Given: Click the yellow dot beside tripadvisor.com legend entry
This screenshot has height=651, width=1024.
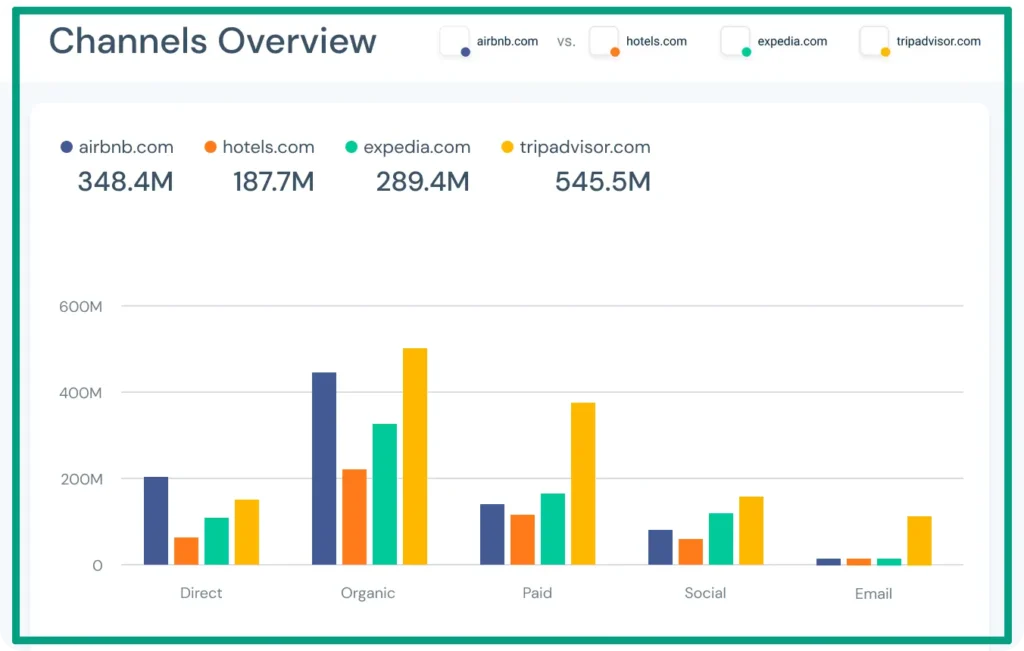Looking at the screenshot, I should 505,146.
